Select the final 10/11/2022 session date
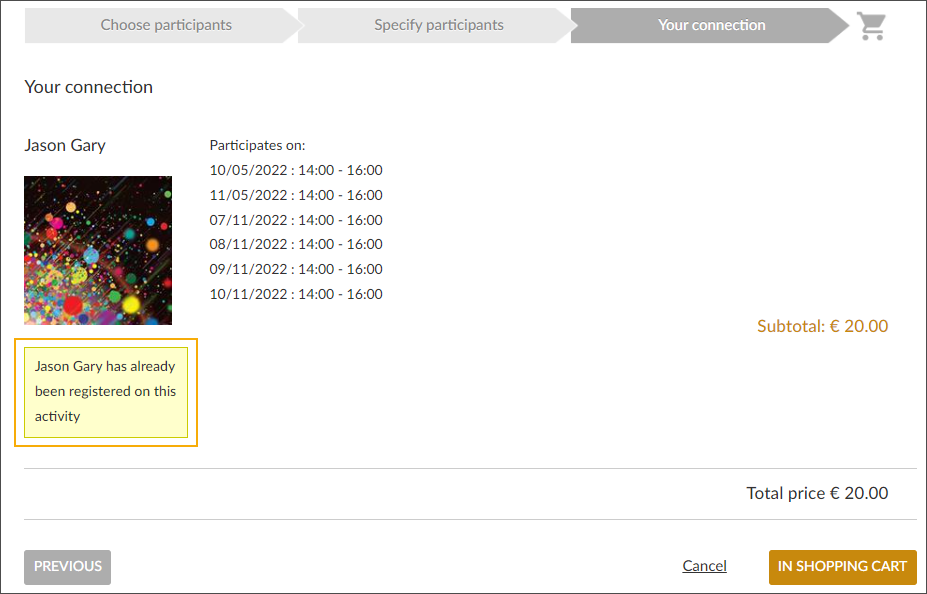 tap(296, 294)
